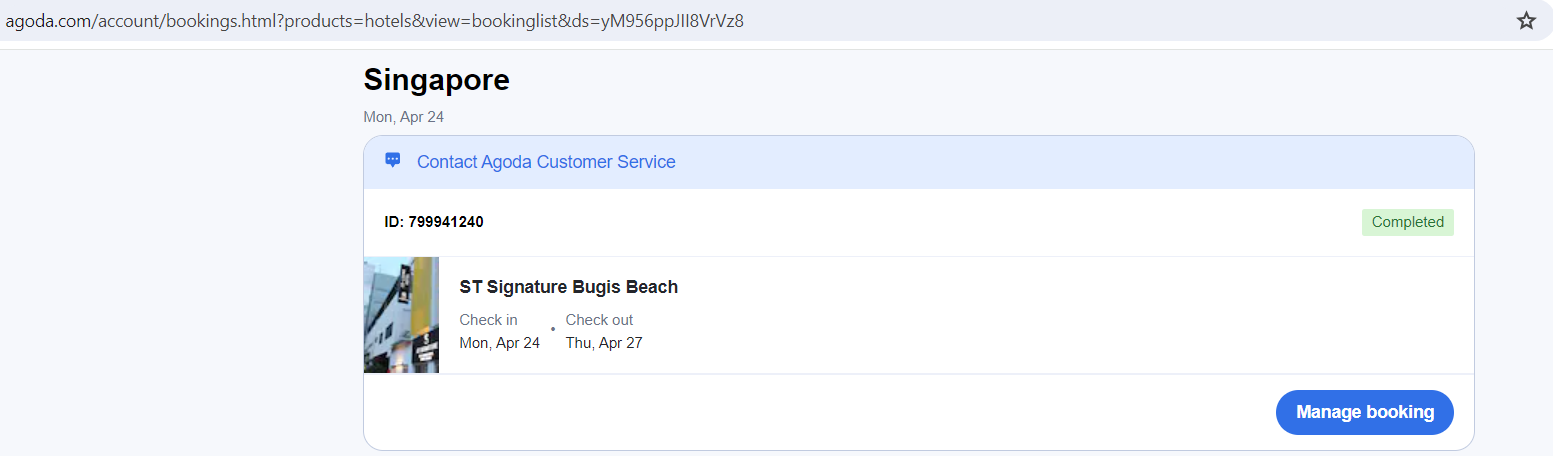
Task: Select the check-out date Thu, Apr 27
Action: pos(604,343)
